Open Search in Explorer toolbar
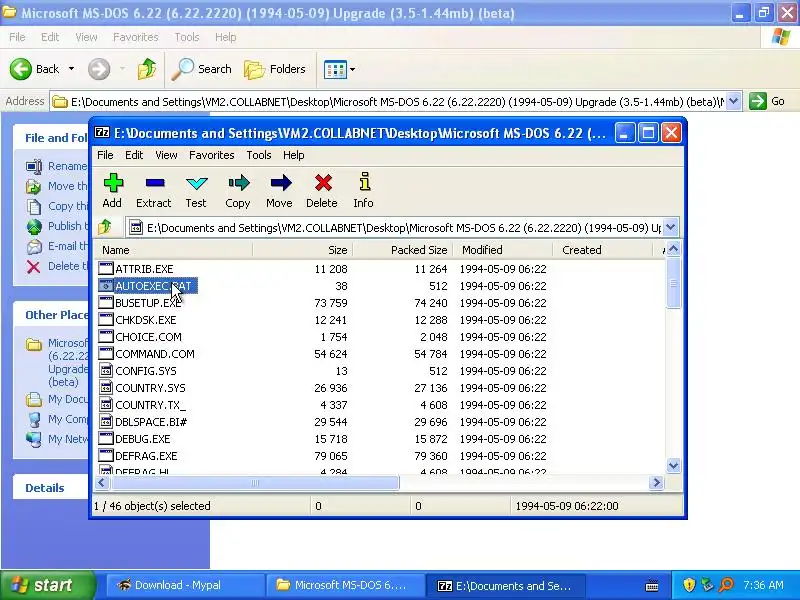Viewport: 800px width, 600px height. 202,69
